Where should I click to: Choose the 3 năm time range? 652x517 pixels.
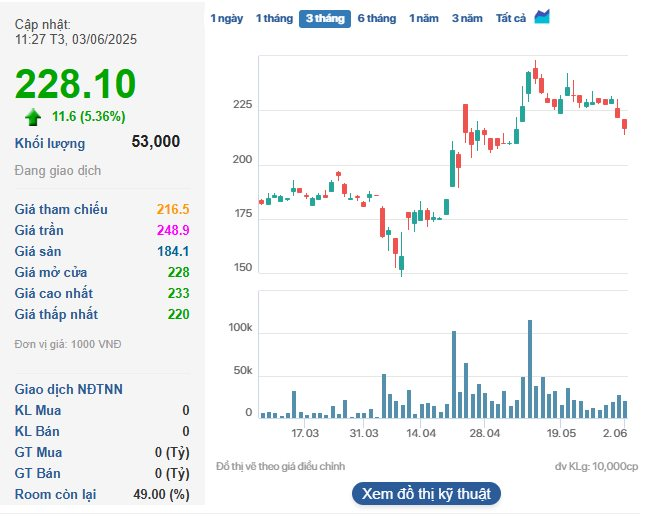pyautogui.click(x=467, y=18)
